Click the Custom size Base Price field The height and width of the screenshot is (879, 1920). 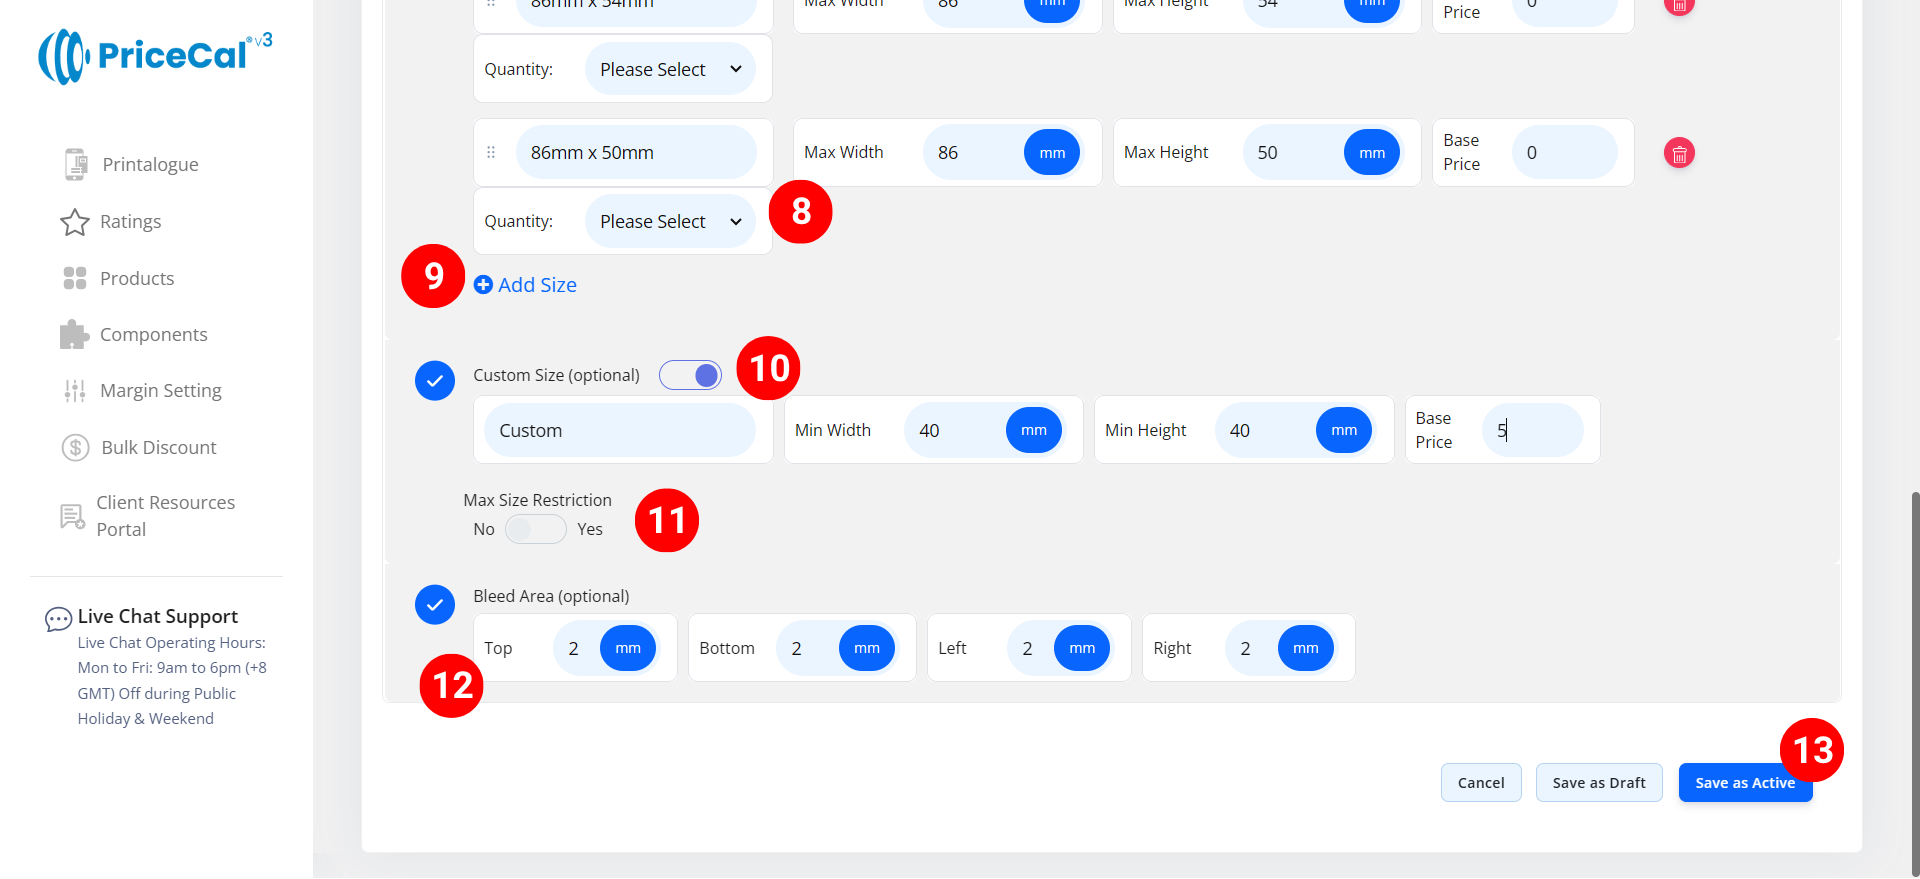pyautogui.click(x=1532, y=430)
